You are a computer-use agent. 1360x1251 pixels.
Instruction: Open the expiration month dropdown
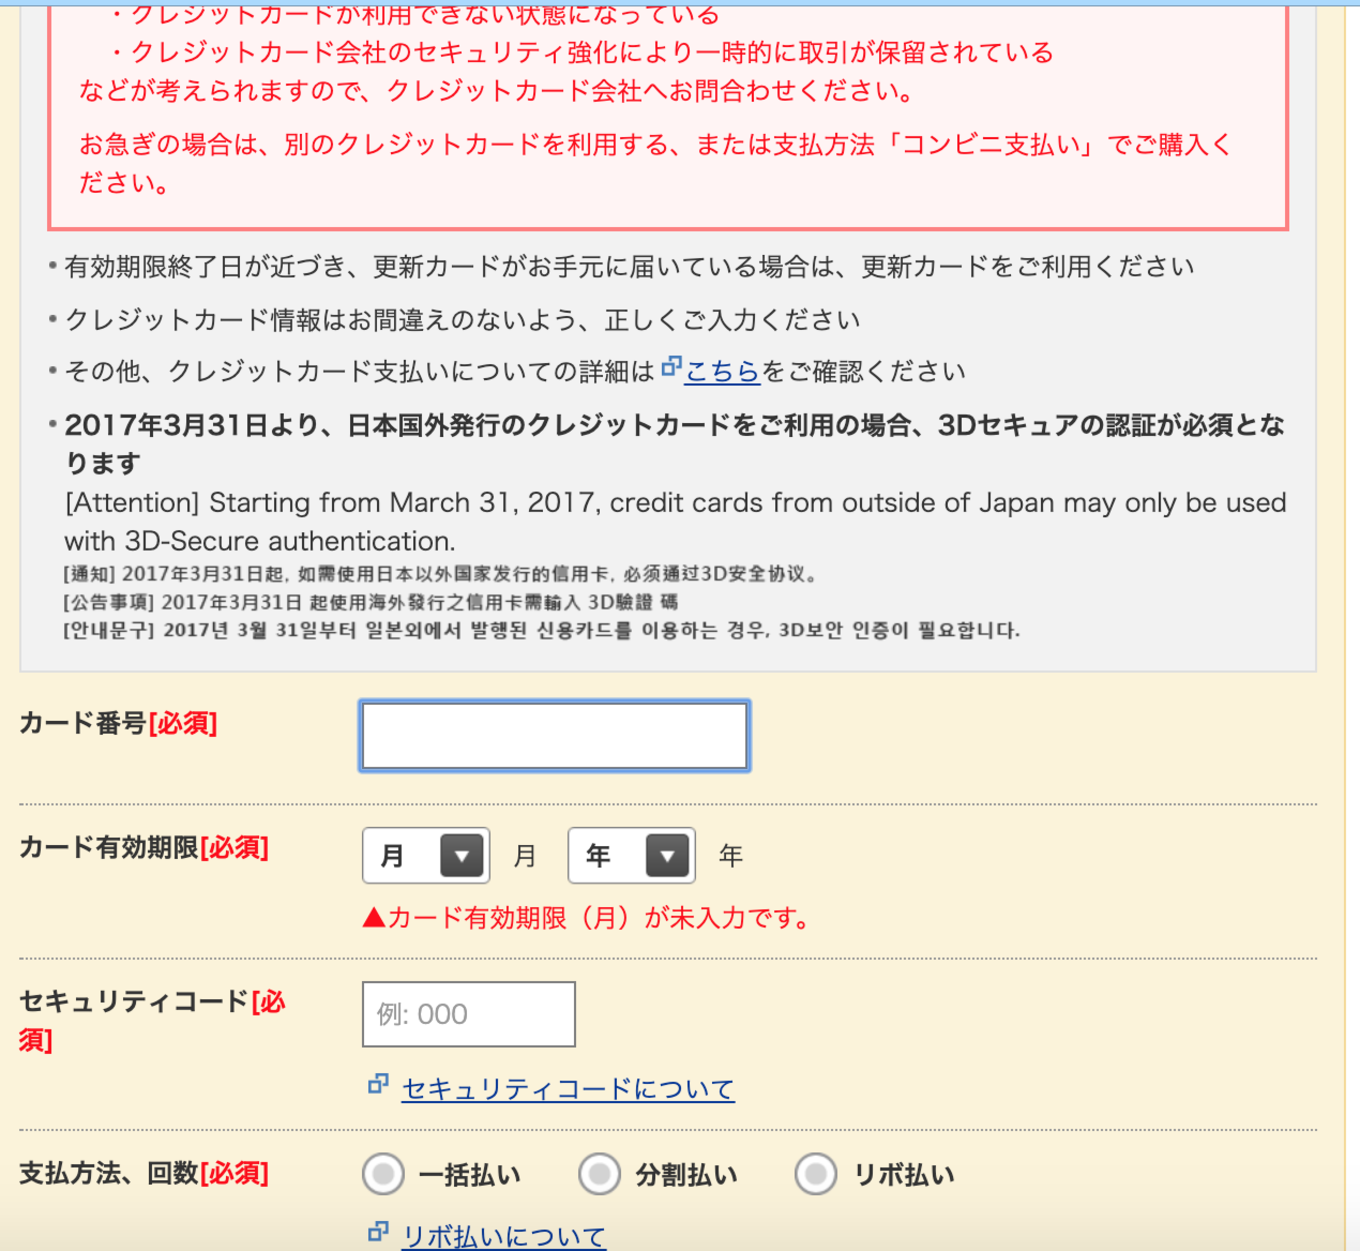pos(426,856)
